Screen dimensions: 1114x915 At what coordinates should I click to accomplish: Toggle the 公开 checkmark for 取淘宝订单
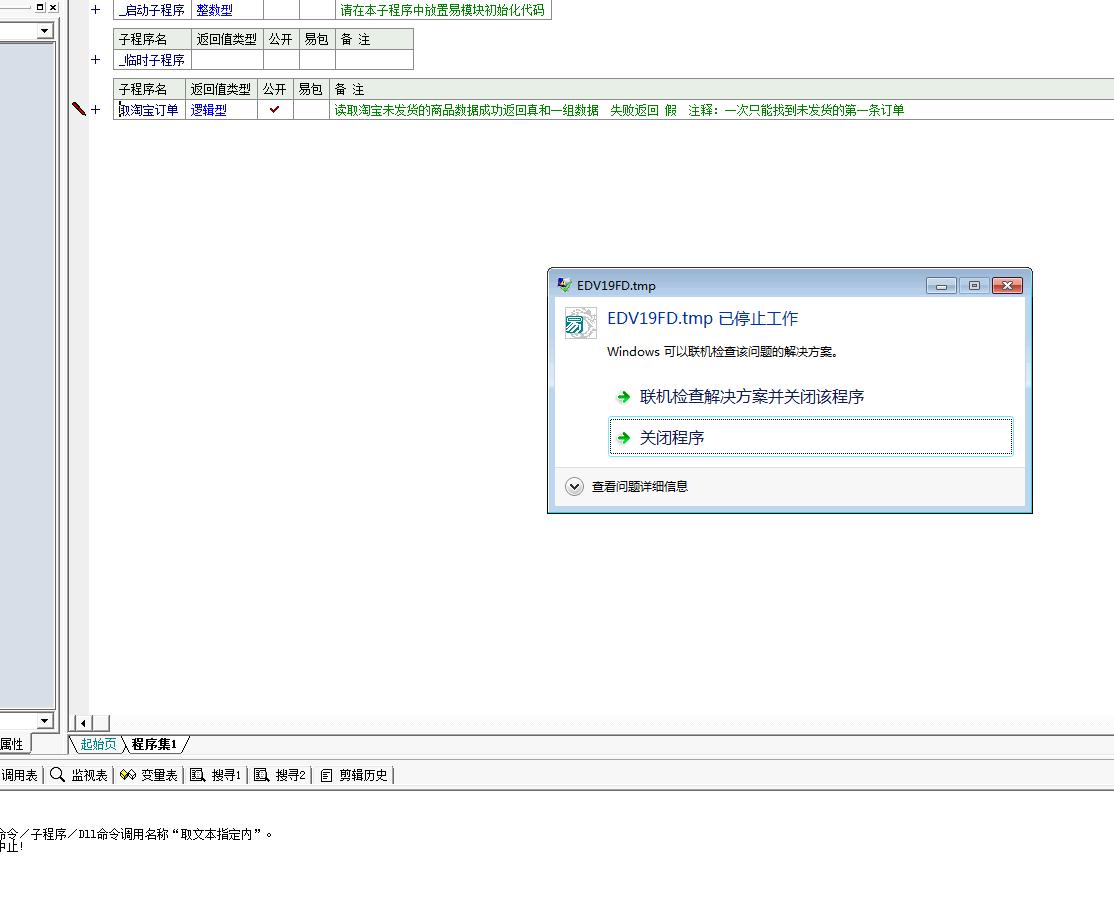tap(275, 109)
